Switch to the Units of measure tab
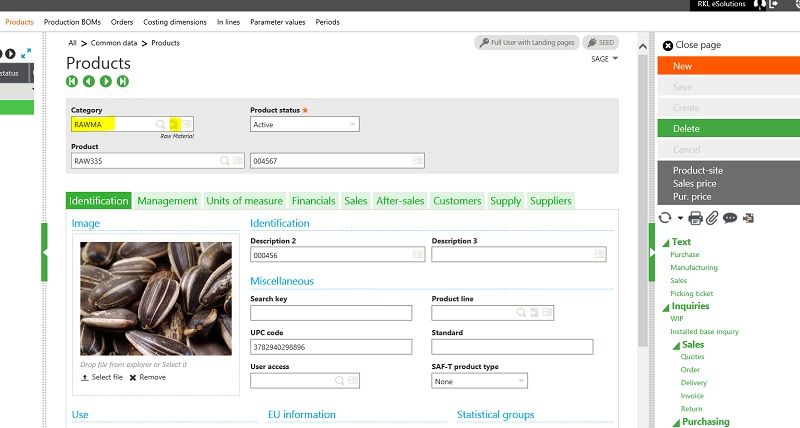Viewport: 800px width, 428px height. coord(244,201)
